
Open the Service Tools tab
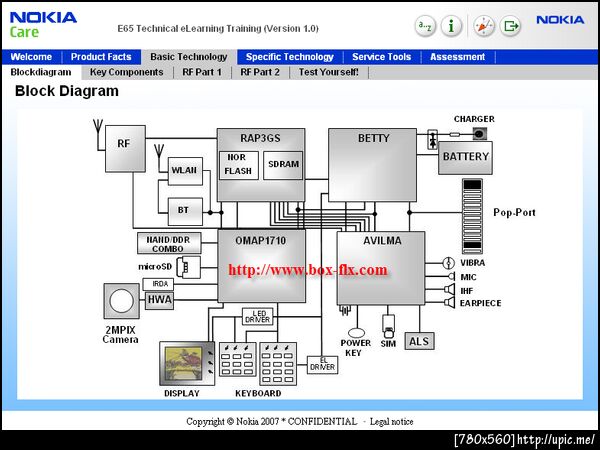pos(382,57)
